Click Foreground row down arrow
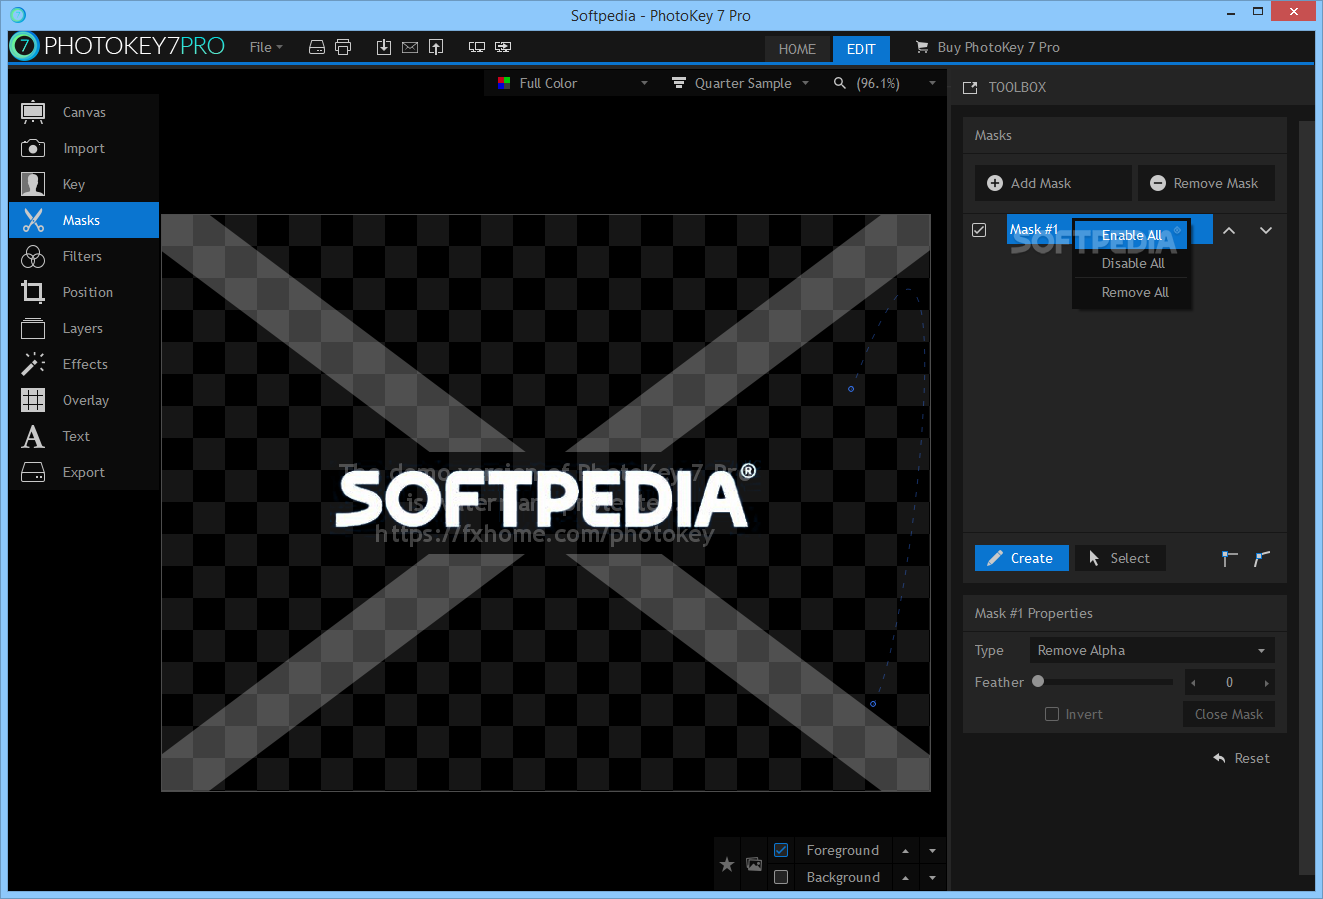Viewport: 1323px width, 899px height. click(932, 851)
